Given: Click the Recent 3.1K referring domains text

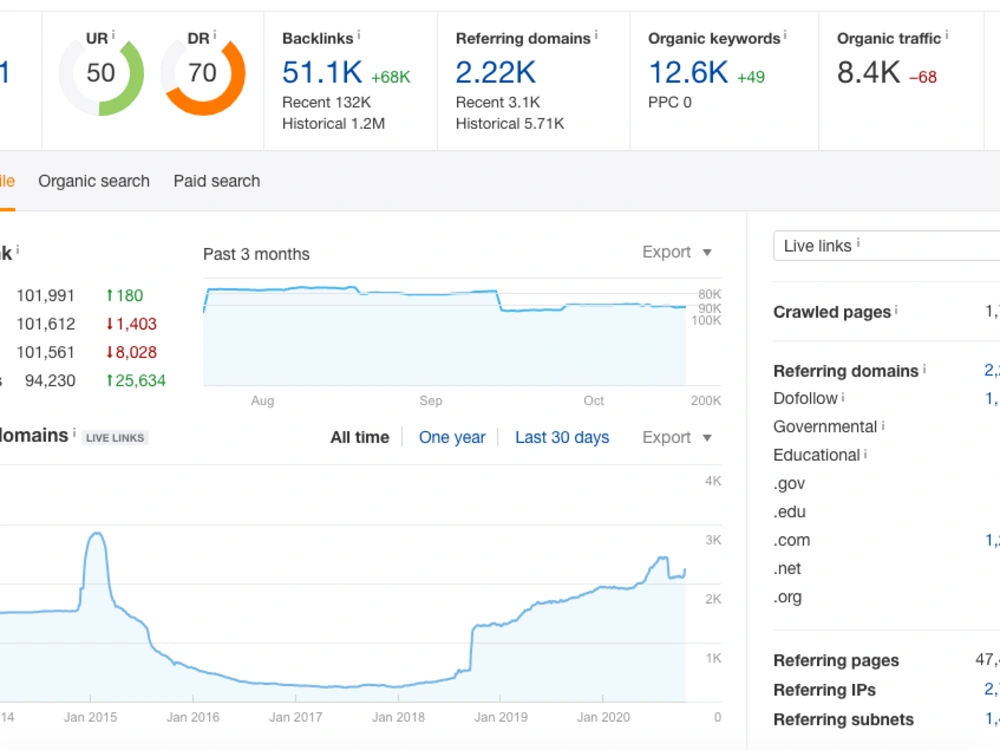Looking at the screenshot, I should [x=497, y=102].
